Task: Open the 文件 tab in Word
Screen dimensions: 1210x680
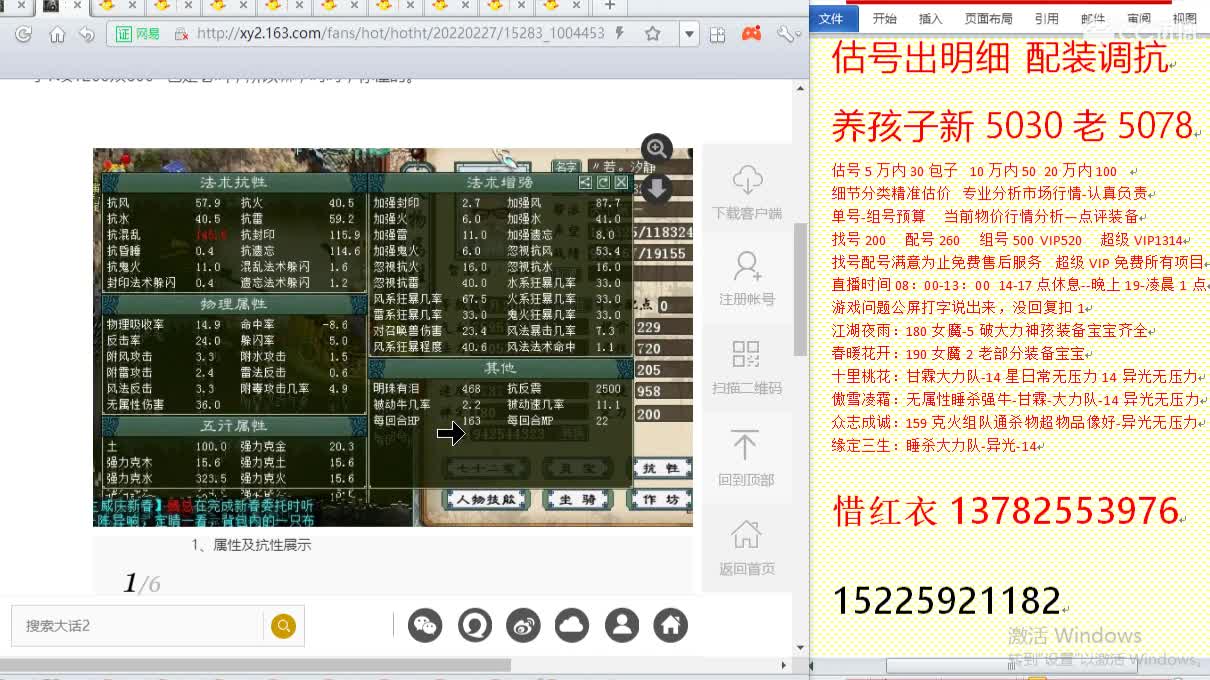Action: (x=832, y=18)
